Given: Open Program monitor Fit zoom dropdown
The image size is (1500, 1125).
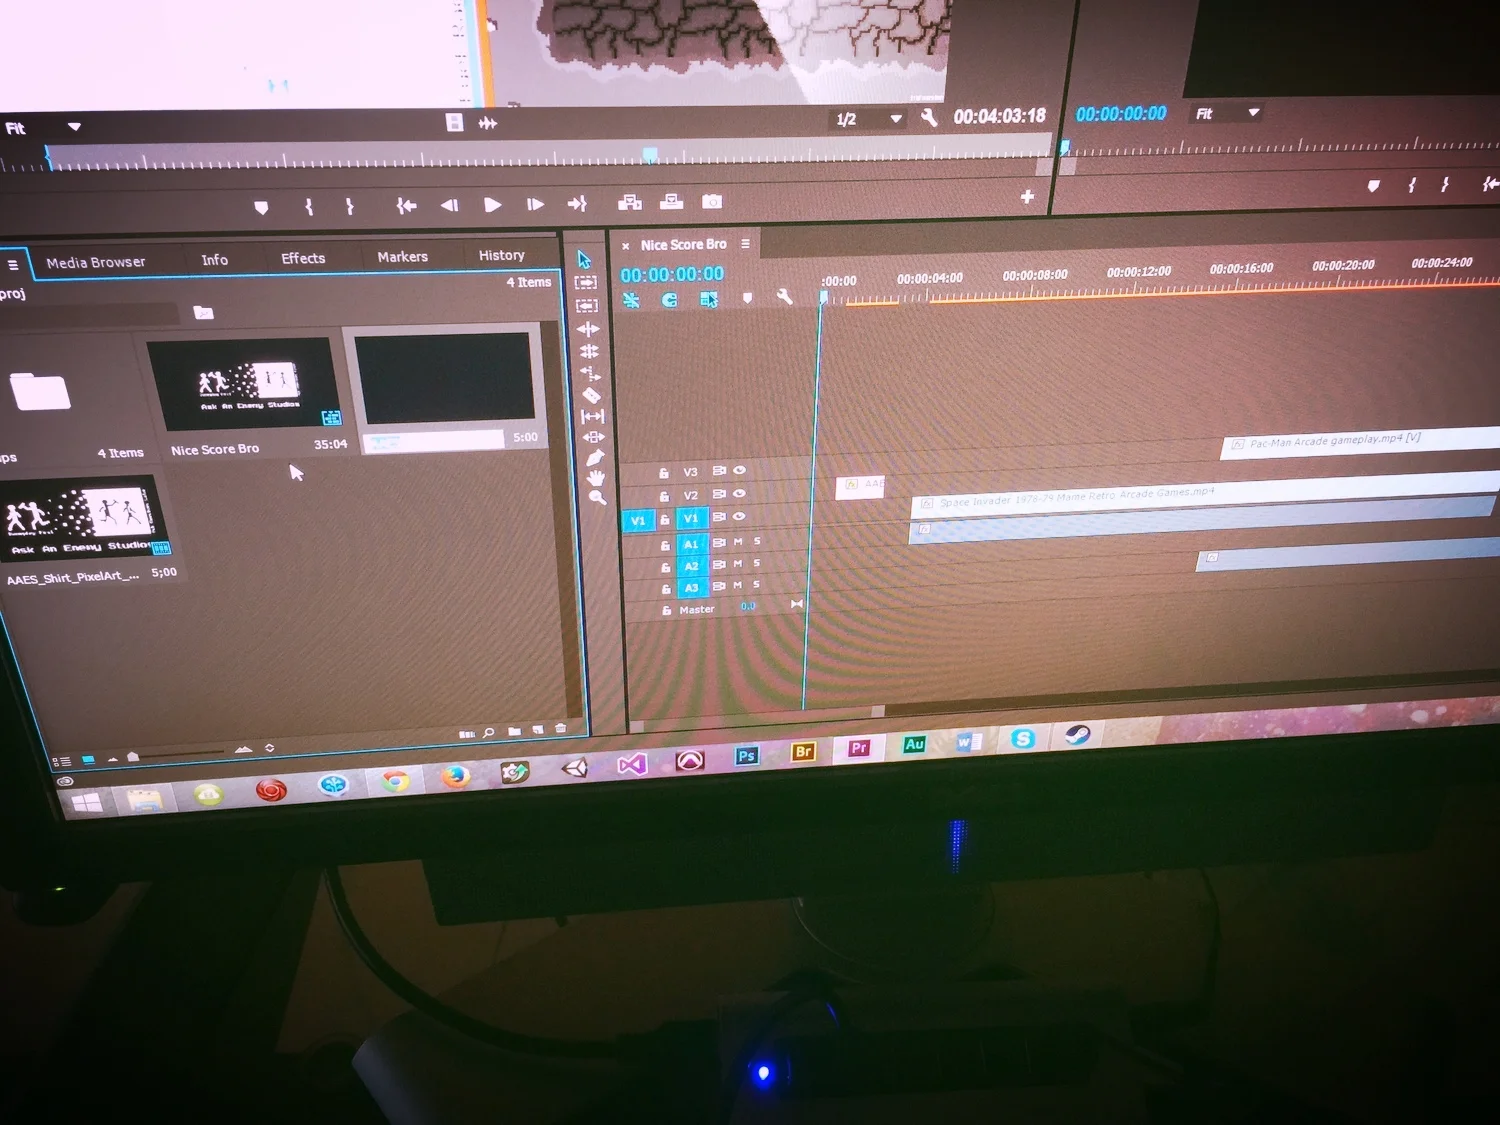Looking at the screenshot, I should (1228, 113).
